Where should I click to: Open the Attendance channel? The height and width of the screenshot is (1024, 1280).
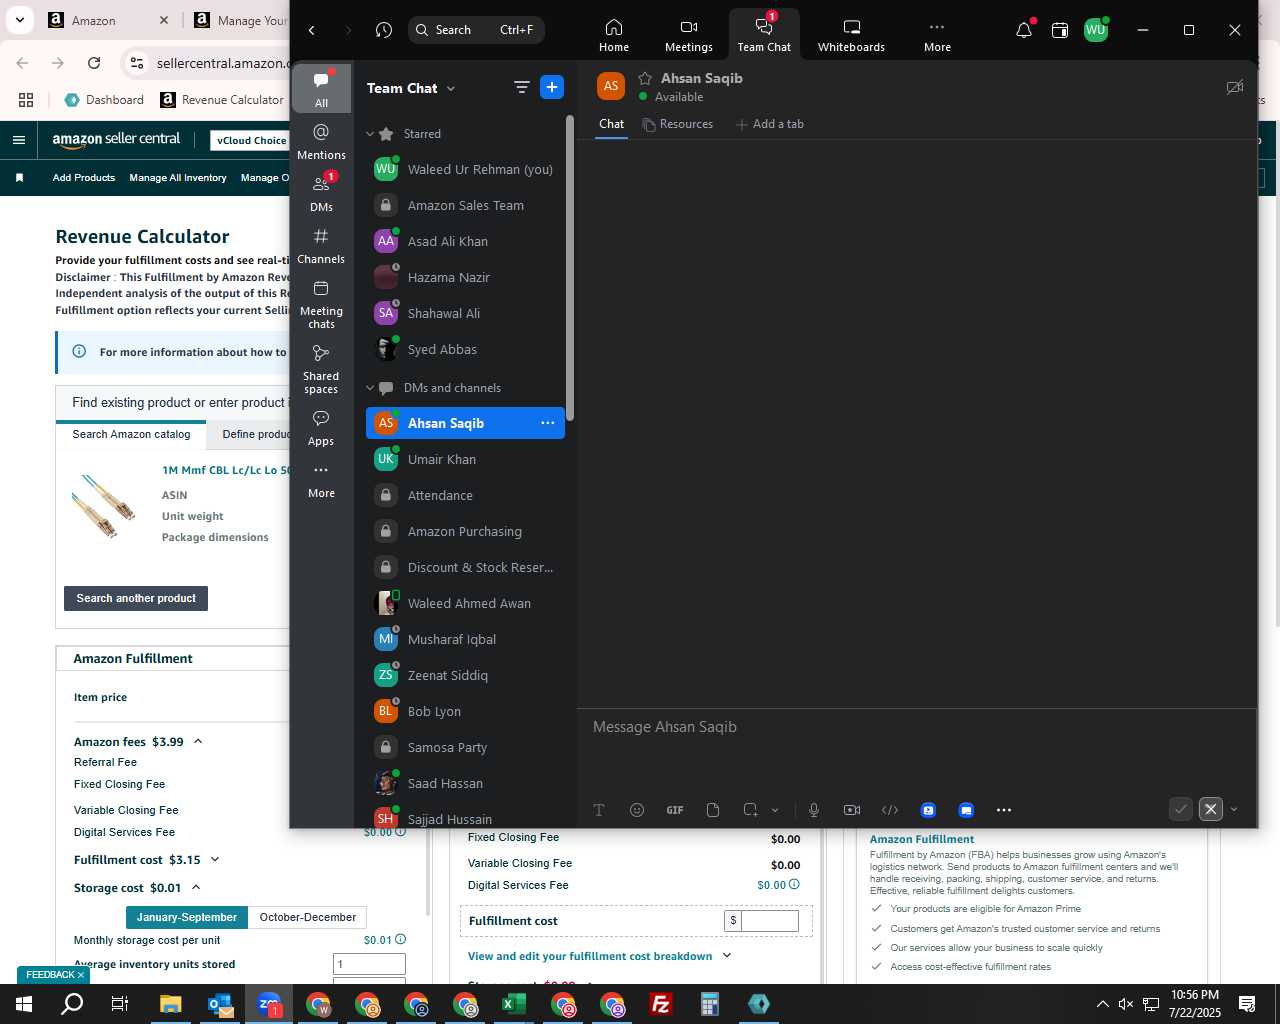(x=465, y=495)
